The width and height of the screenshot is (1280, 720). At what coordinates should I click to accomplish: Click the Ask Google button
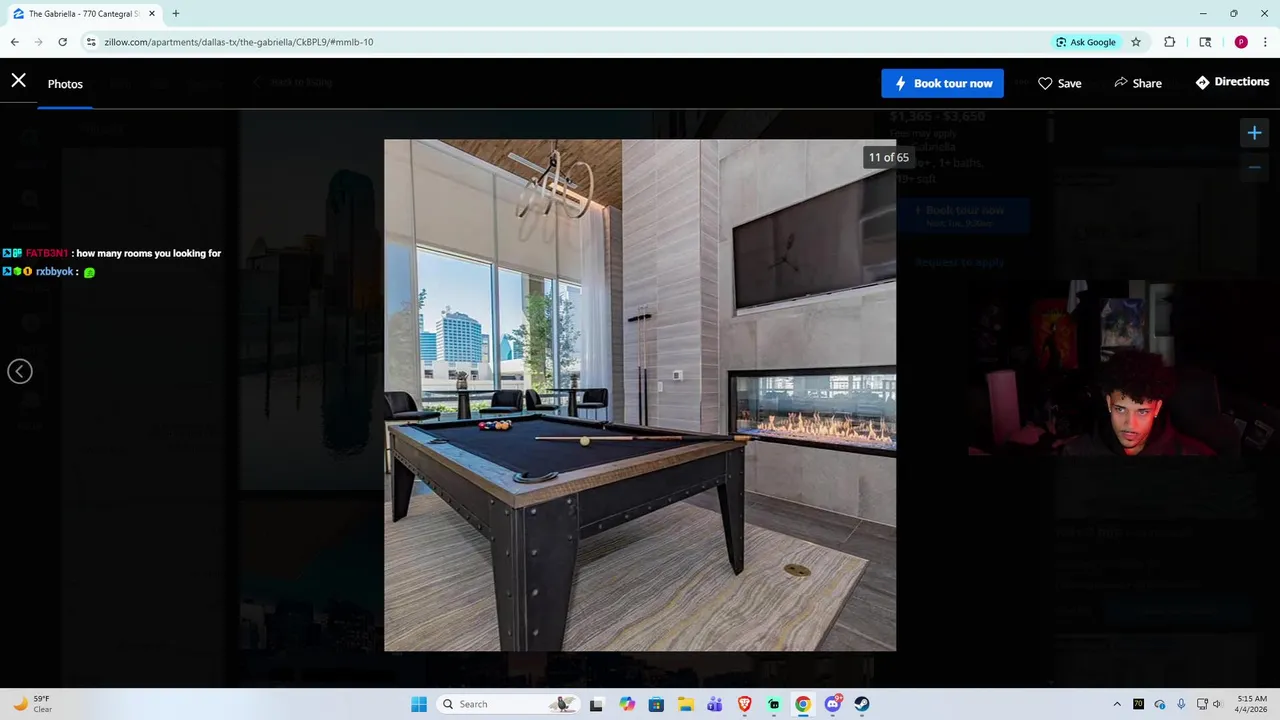1085,42
